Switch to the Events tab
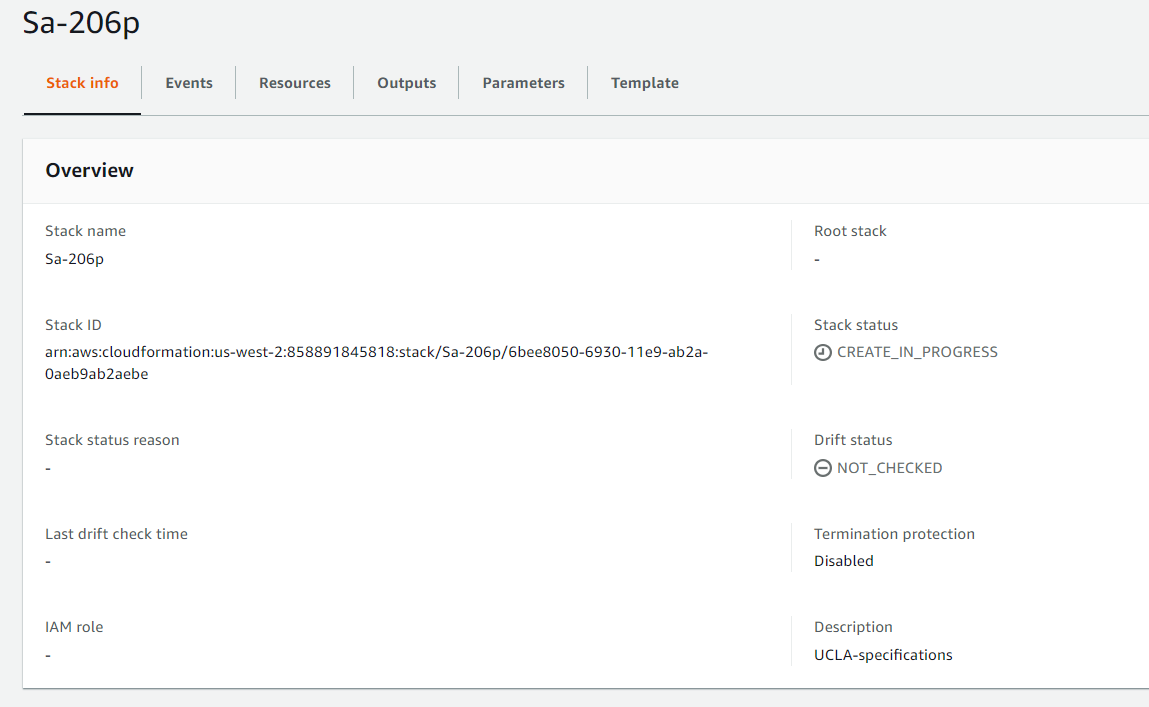Screen dimensions: 1149x707 (x=189, y=83)
